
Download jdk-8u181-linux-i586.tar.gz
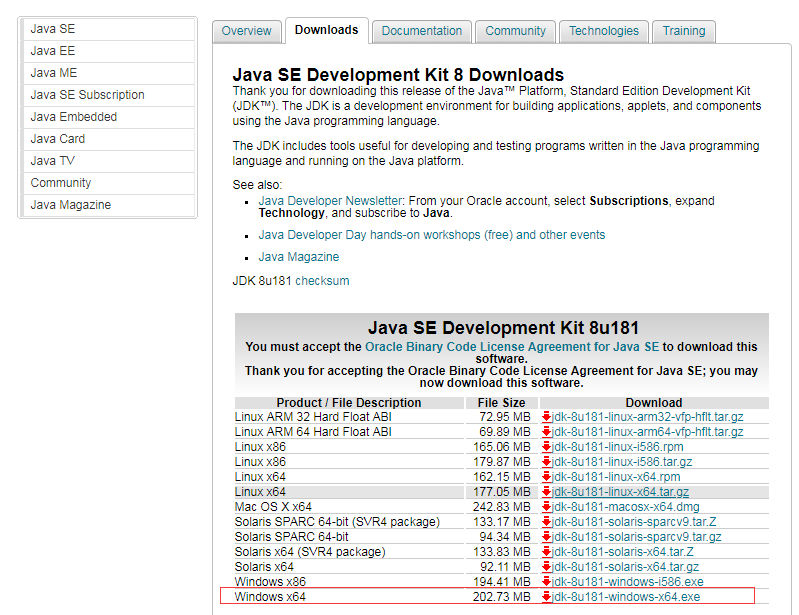[622, 462]
